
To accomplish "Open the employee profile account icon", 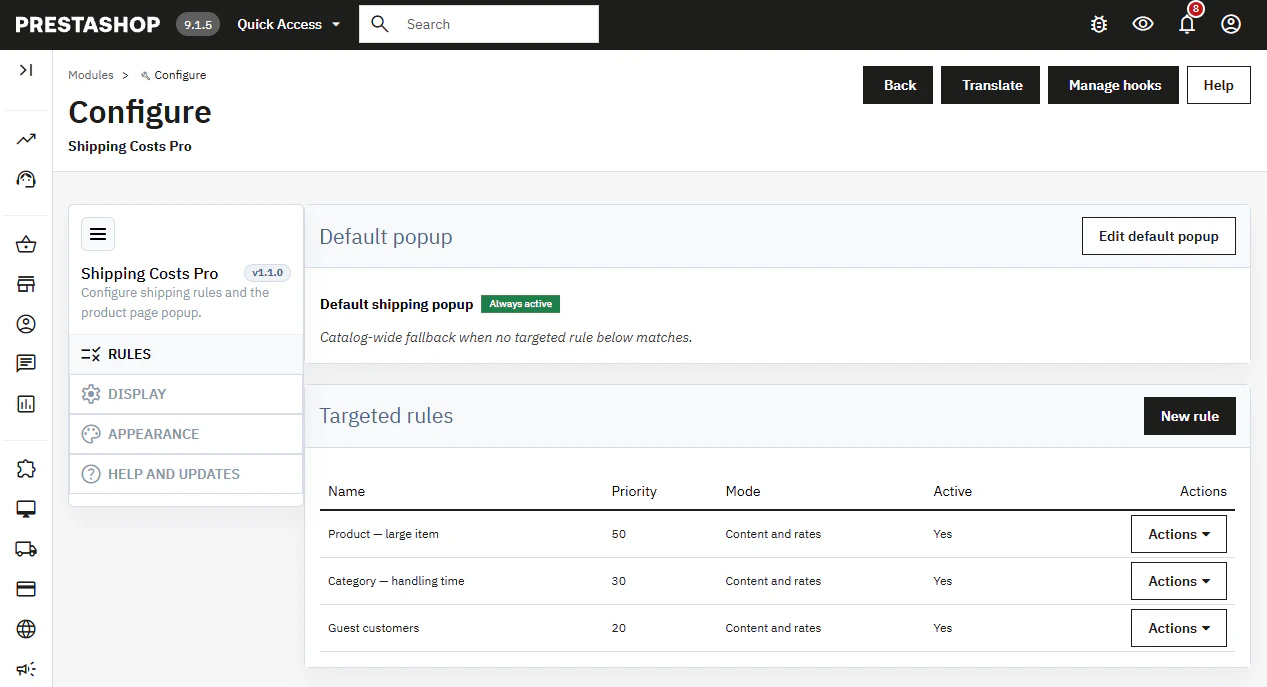I will point(1231,24).
